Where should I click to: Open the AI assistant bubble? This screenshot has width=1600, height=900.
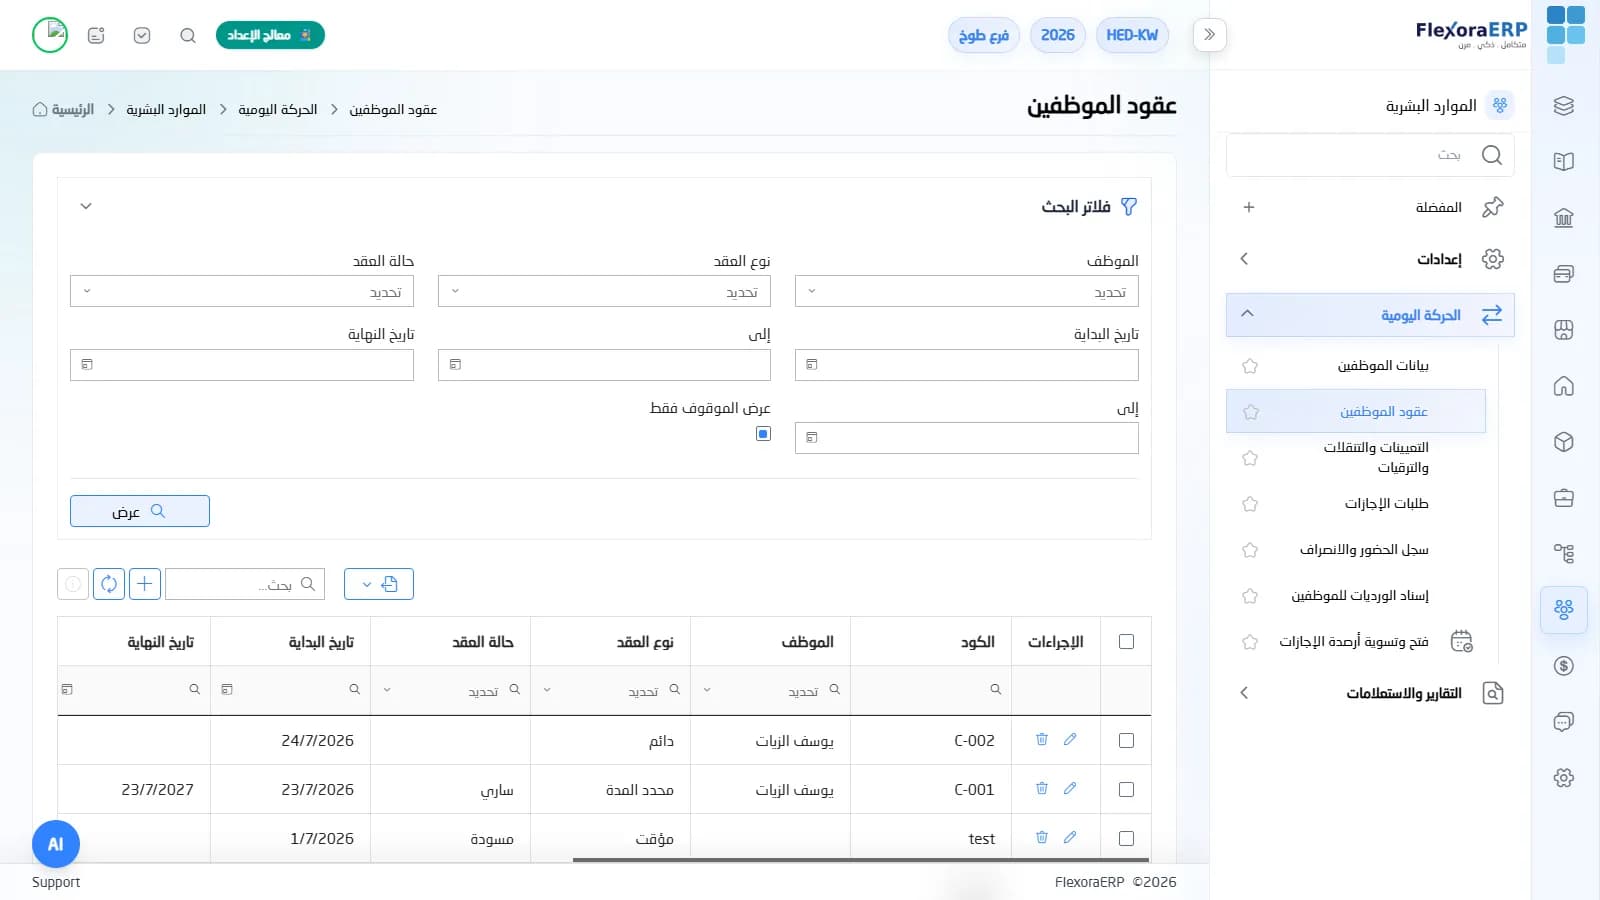56,844
